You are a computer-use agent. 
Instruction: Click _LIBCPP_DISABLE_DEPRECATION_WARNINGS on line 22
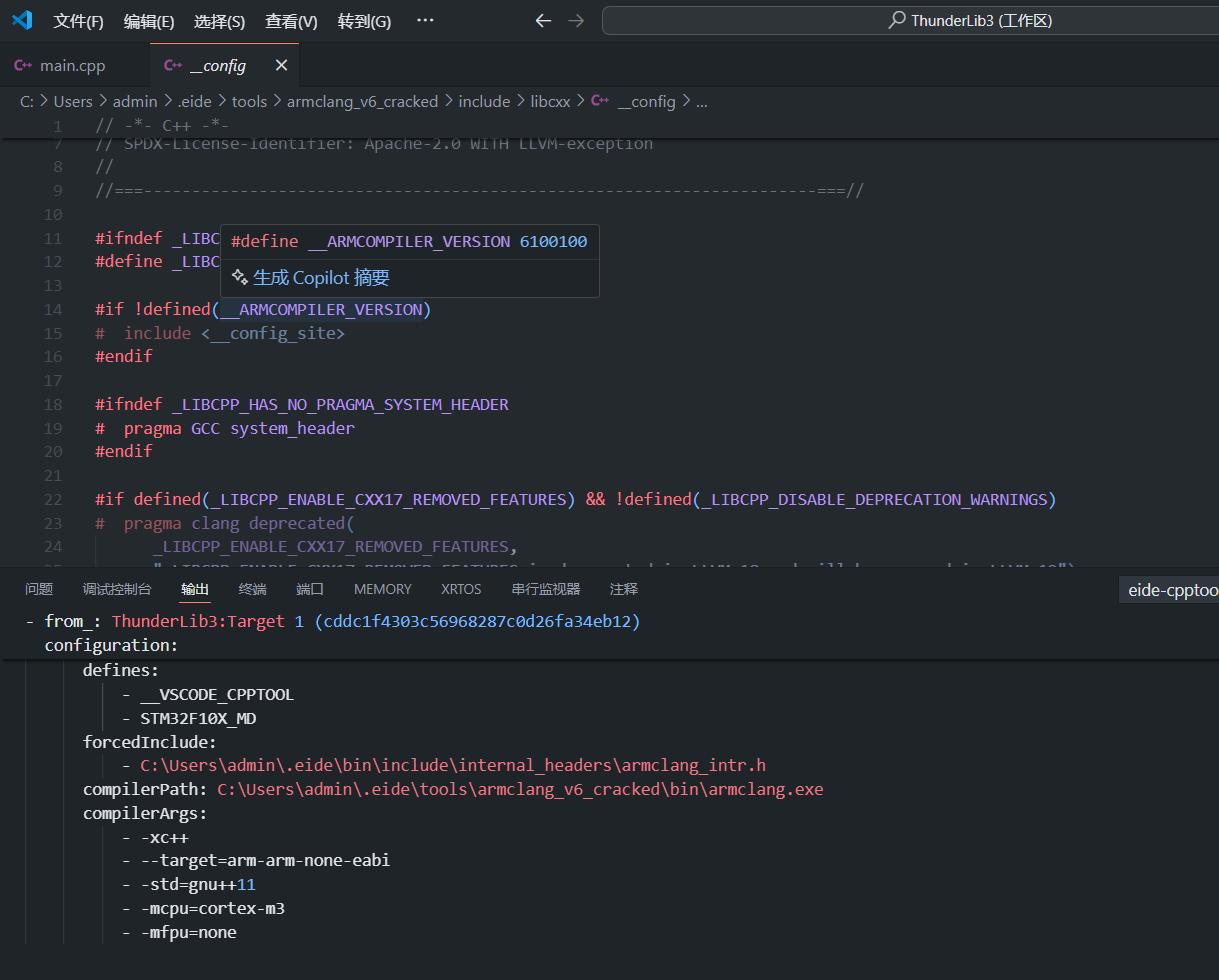coord(874,499)
